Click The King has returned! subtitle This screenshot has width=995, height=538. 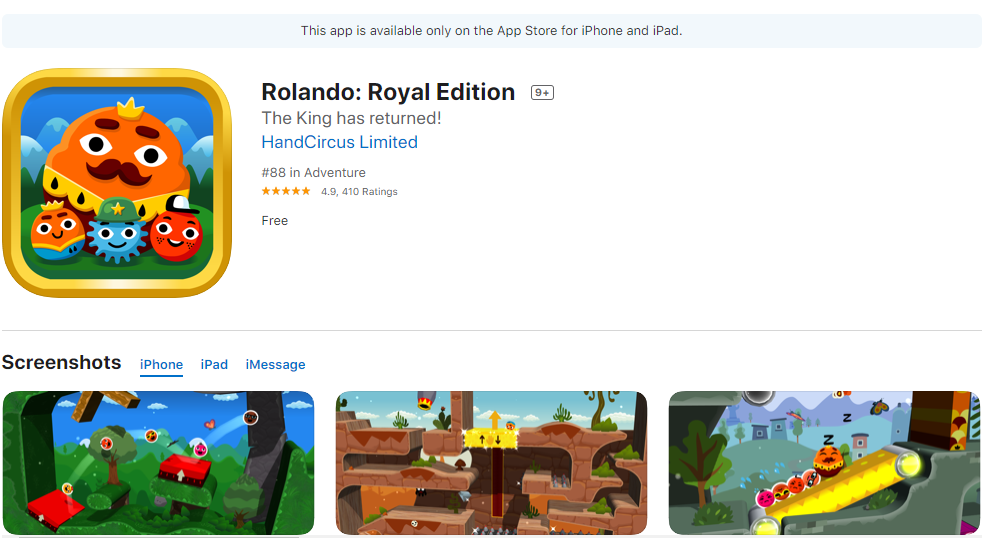[x=352, y=119]
